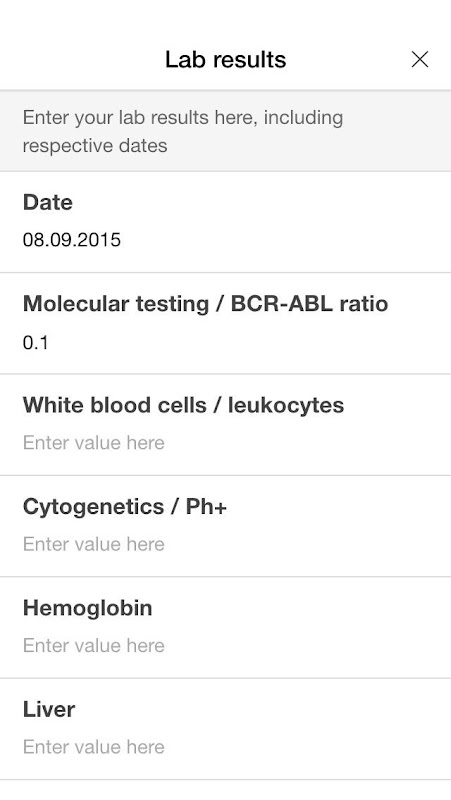The width and height of the screenshot is (451, 800).
Task: Tap the words "BCR-ABL ratio" in label
Action: pos(310,304)
